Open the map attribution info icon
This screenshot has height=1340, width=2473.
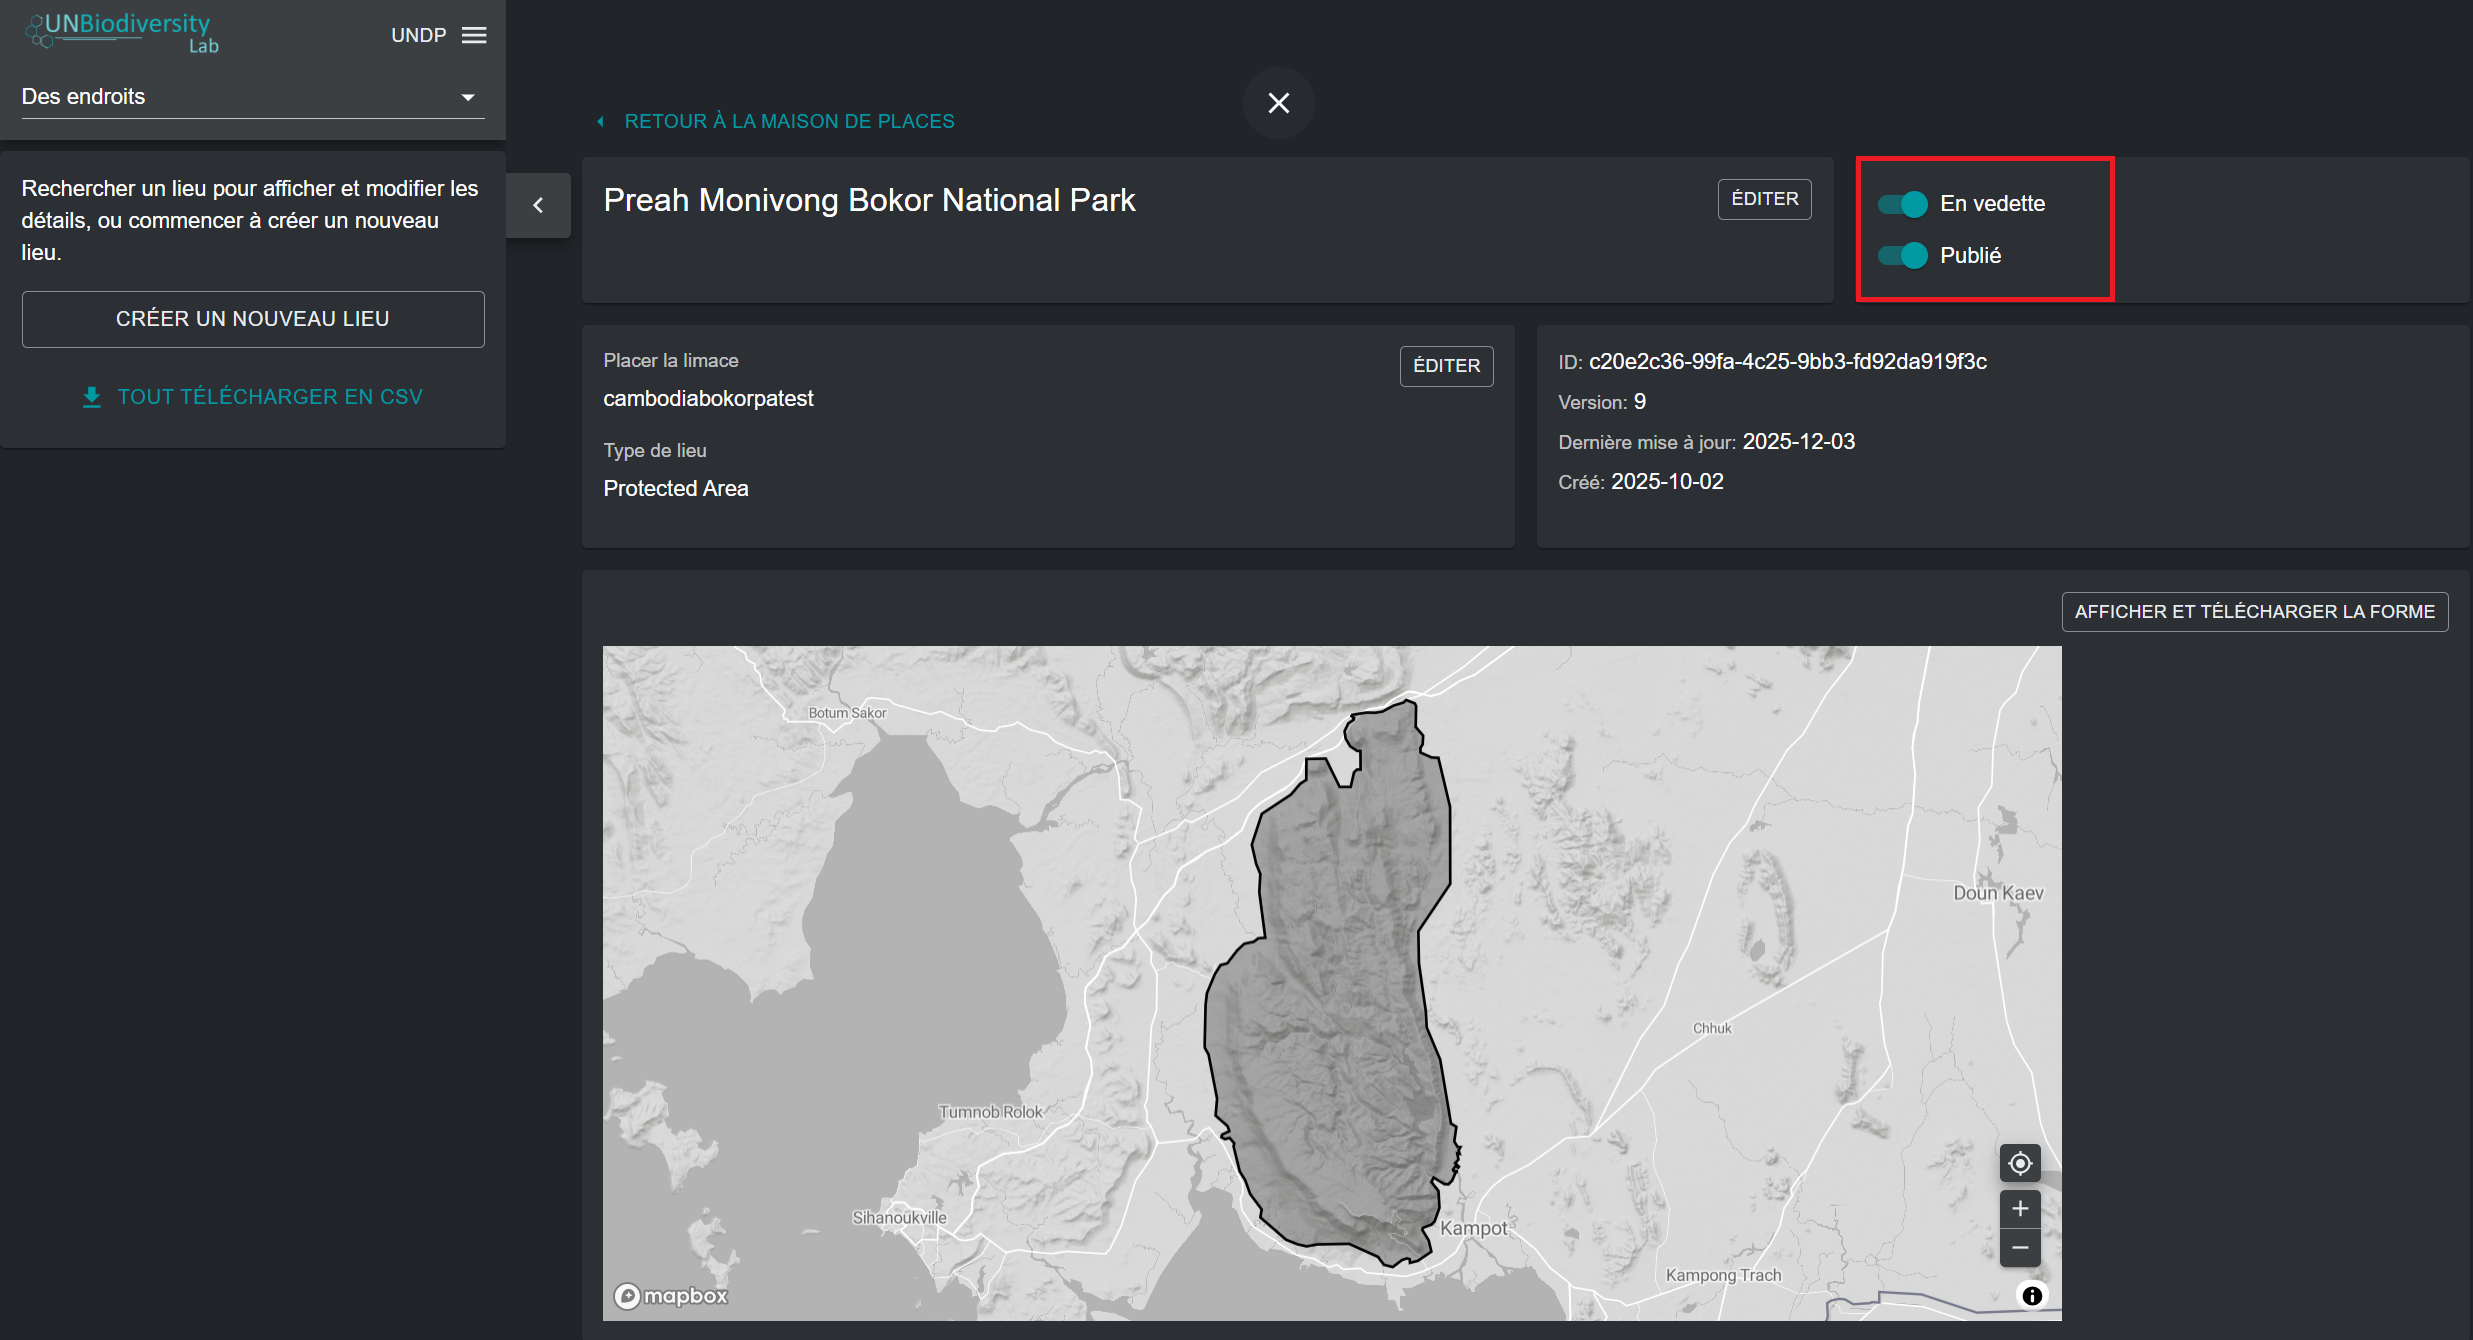(2031, 1296)
